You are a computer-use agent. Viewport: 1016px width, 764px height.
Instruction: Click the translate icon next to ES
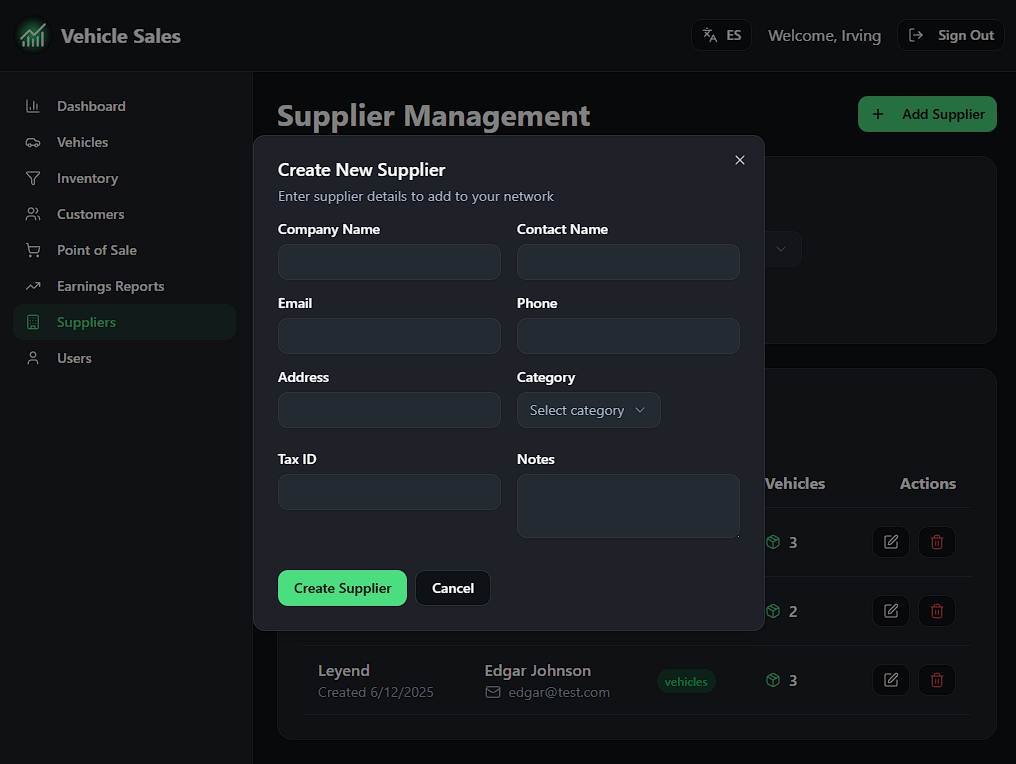click(x=710, y=35)
